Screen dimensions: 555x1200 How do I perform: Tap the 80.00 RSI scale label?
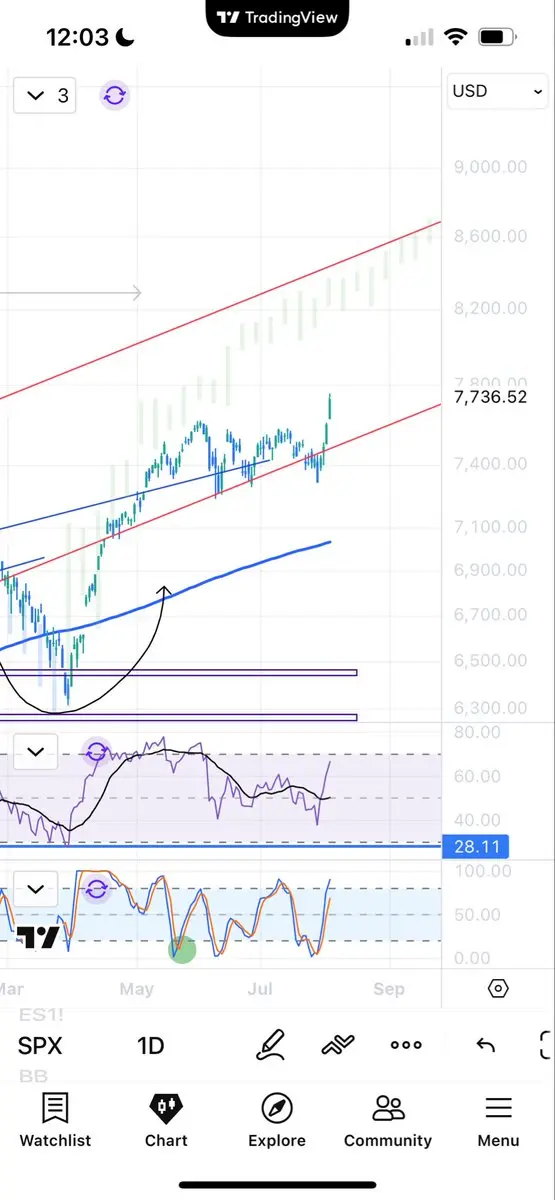pos(477,732)
